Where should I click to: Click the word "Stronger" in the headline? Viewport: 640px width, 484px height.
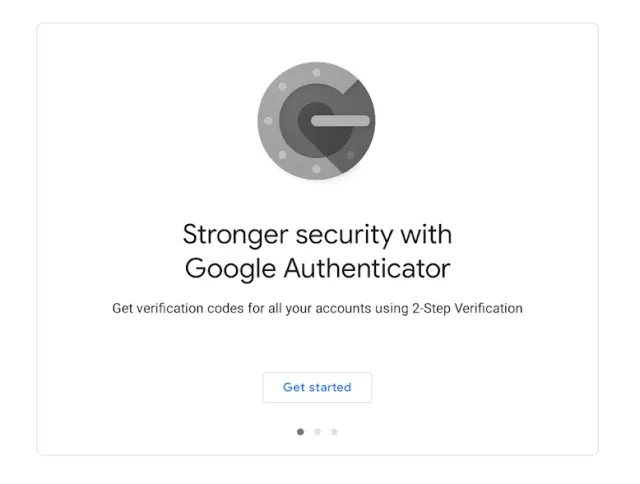click(x=226, y=234)
